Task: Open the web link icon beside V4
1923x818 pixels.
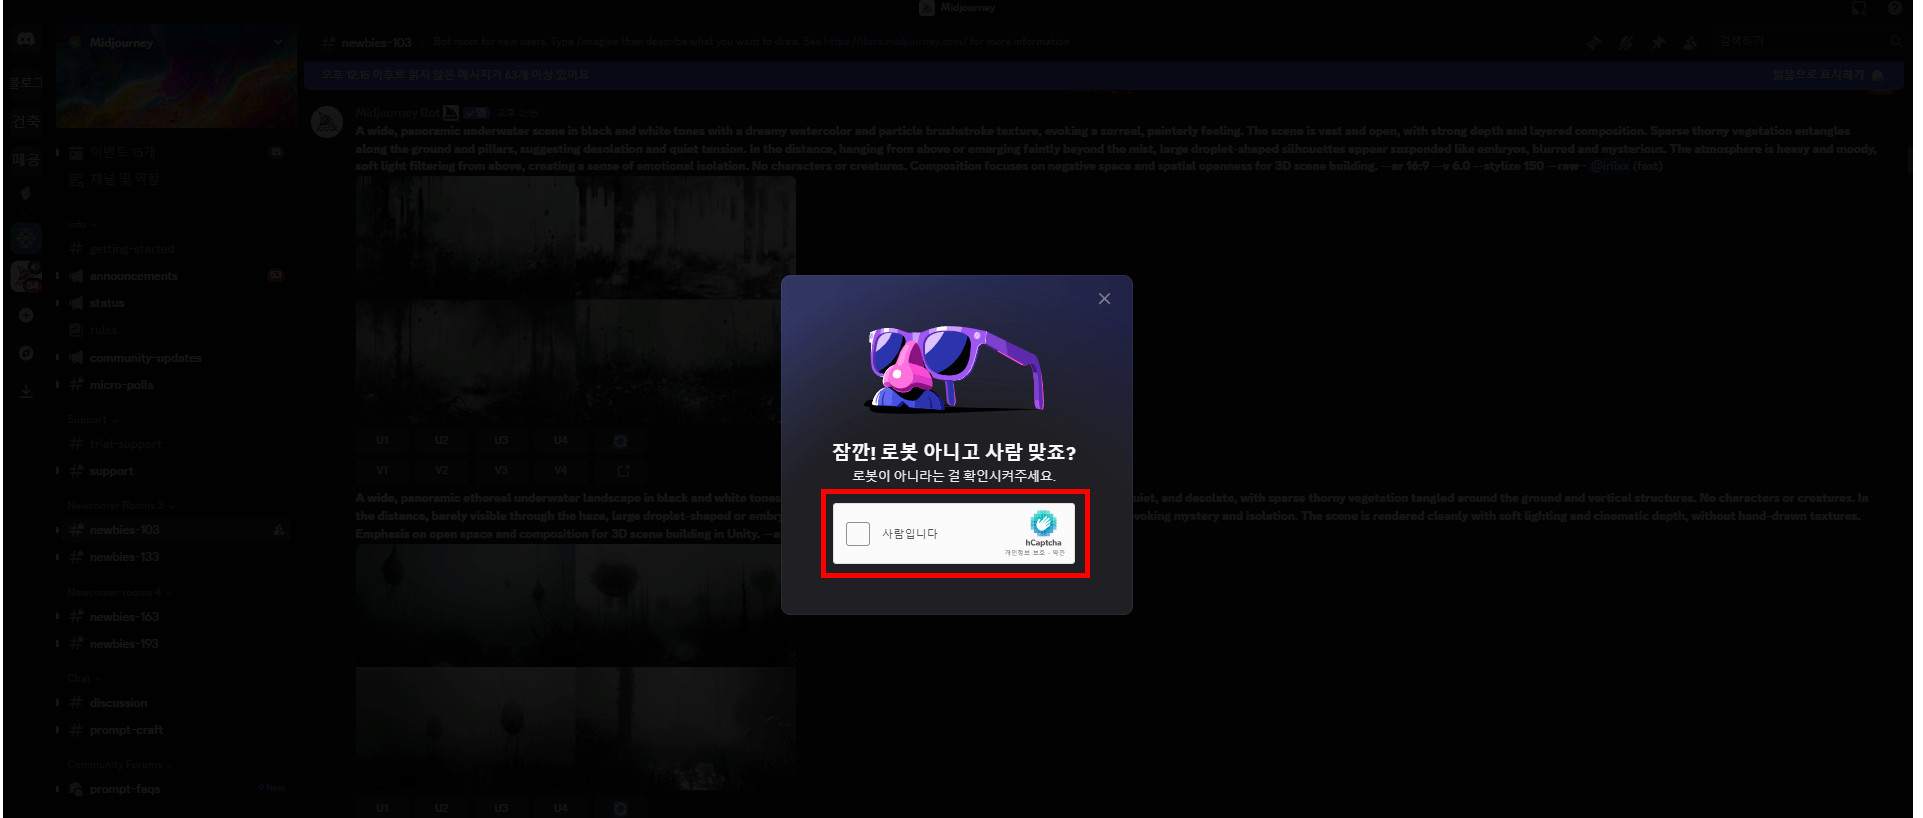Action: tap(622, 470)
